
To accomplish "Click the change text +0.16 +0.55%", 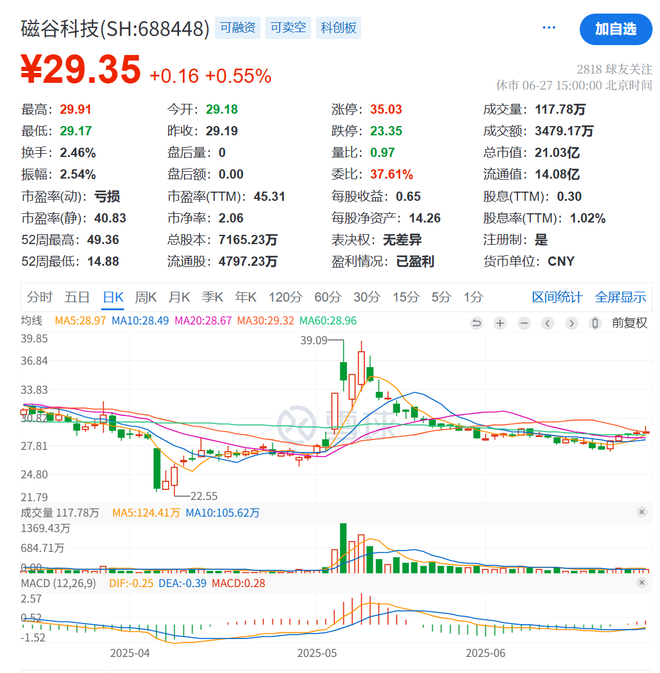I will pos(210,76).
